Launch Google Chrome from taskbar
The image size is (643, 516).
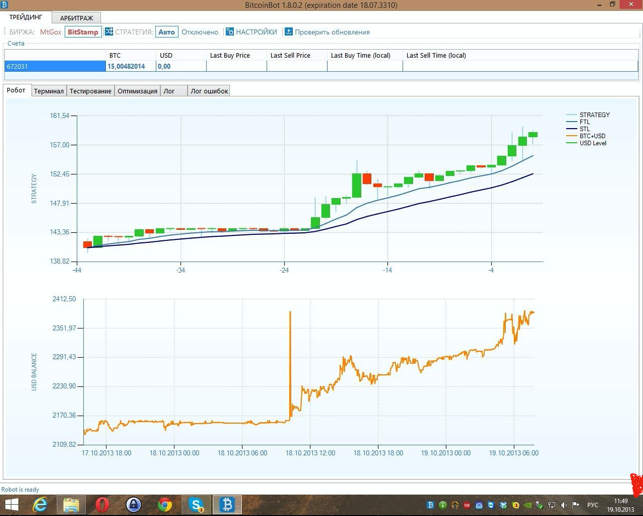click(165, 505)
